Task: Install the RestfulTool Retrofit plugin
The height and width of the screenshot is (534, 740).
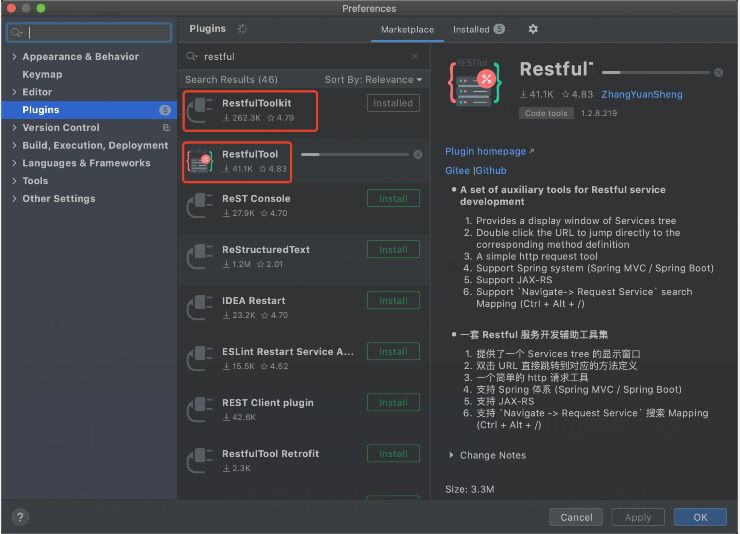Action: click(393, 453)
